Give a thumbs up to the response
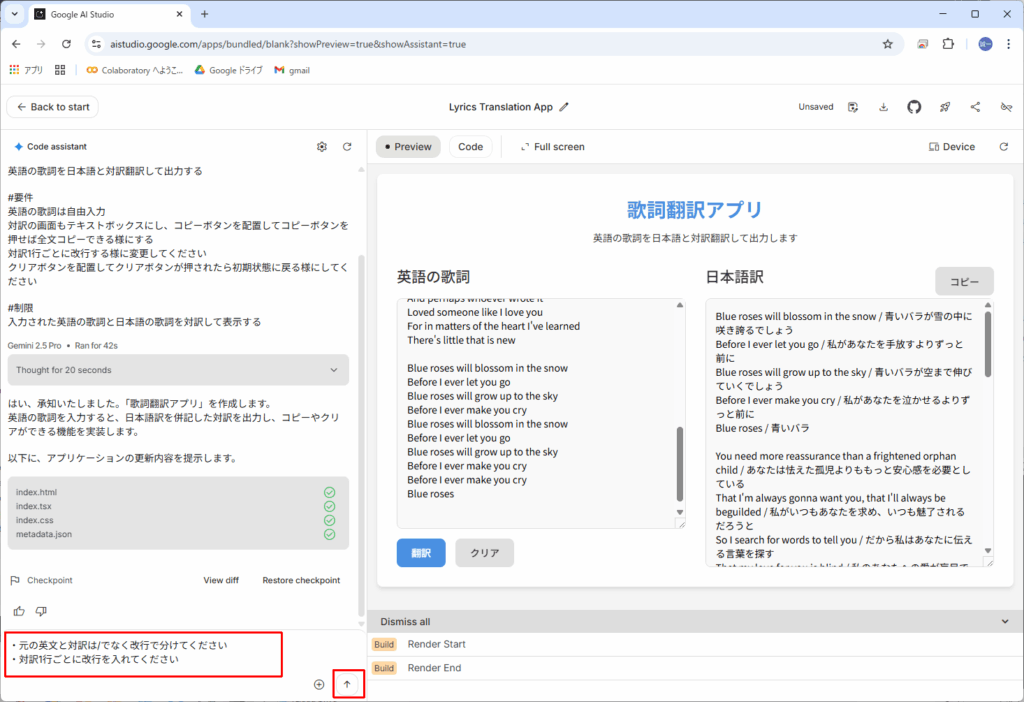The image size is (1024, 702). pos(19,611)
